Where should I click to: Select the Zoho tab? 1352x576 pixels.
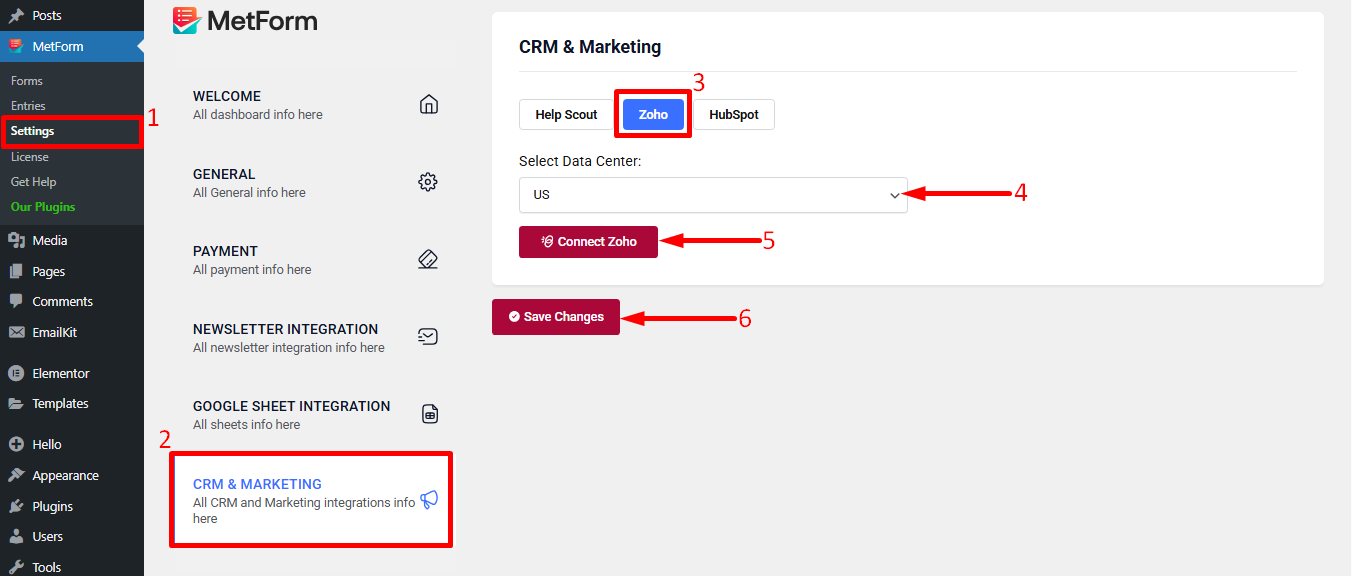click(x=653, y=115)
